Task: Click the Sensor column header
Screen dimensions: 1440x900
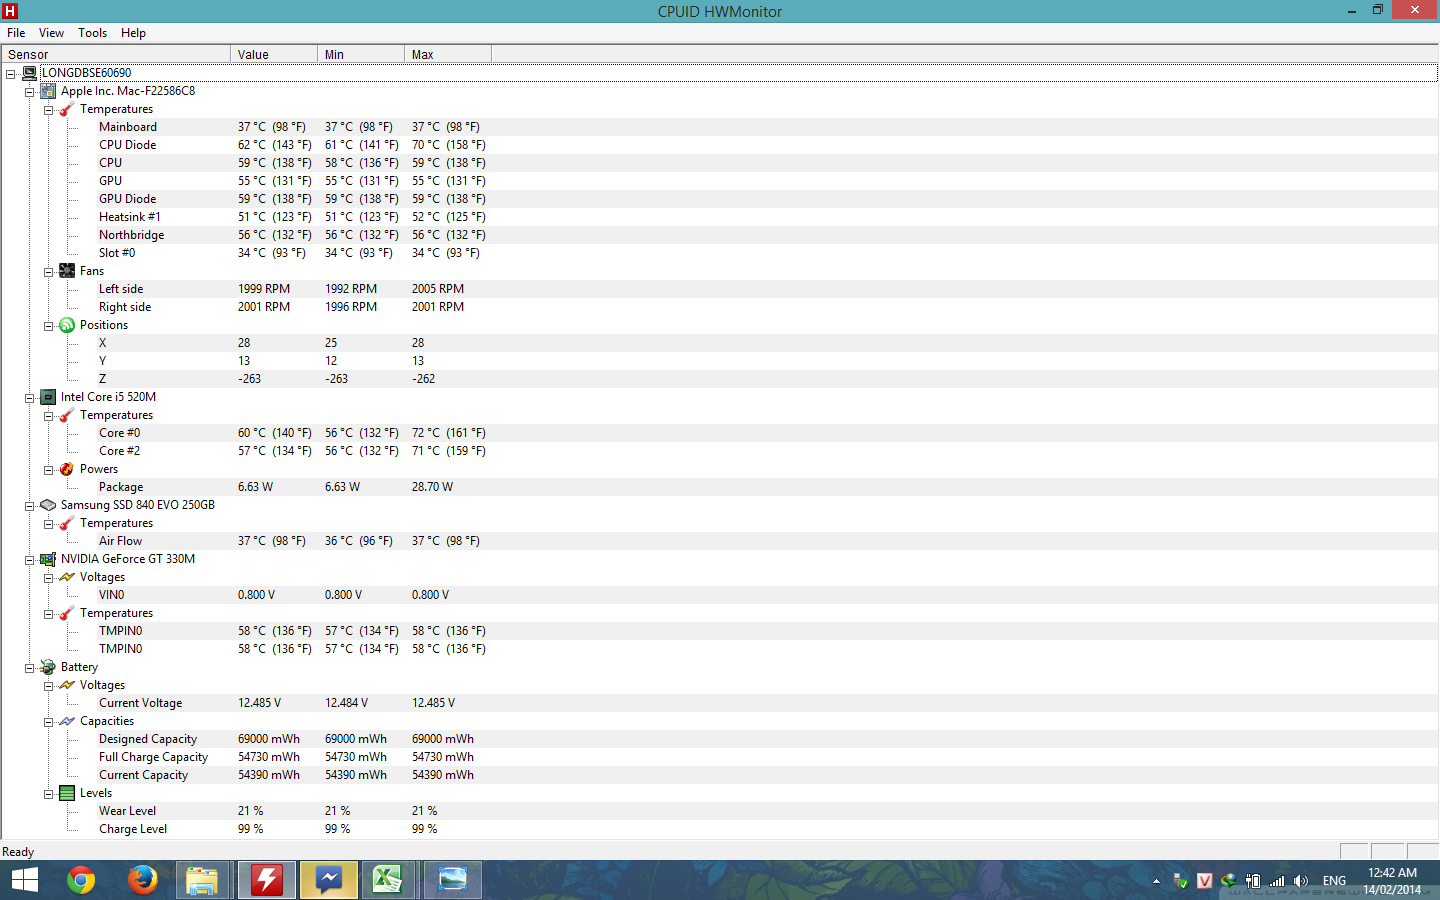Action: (x=116, y=55)
